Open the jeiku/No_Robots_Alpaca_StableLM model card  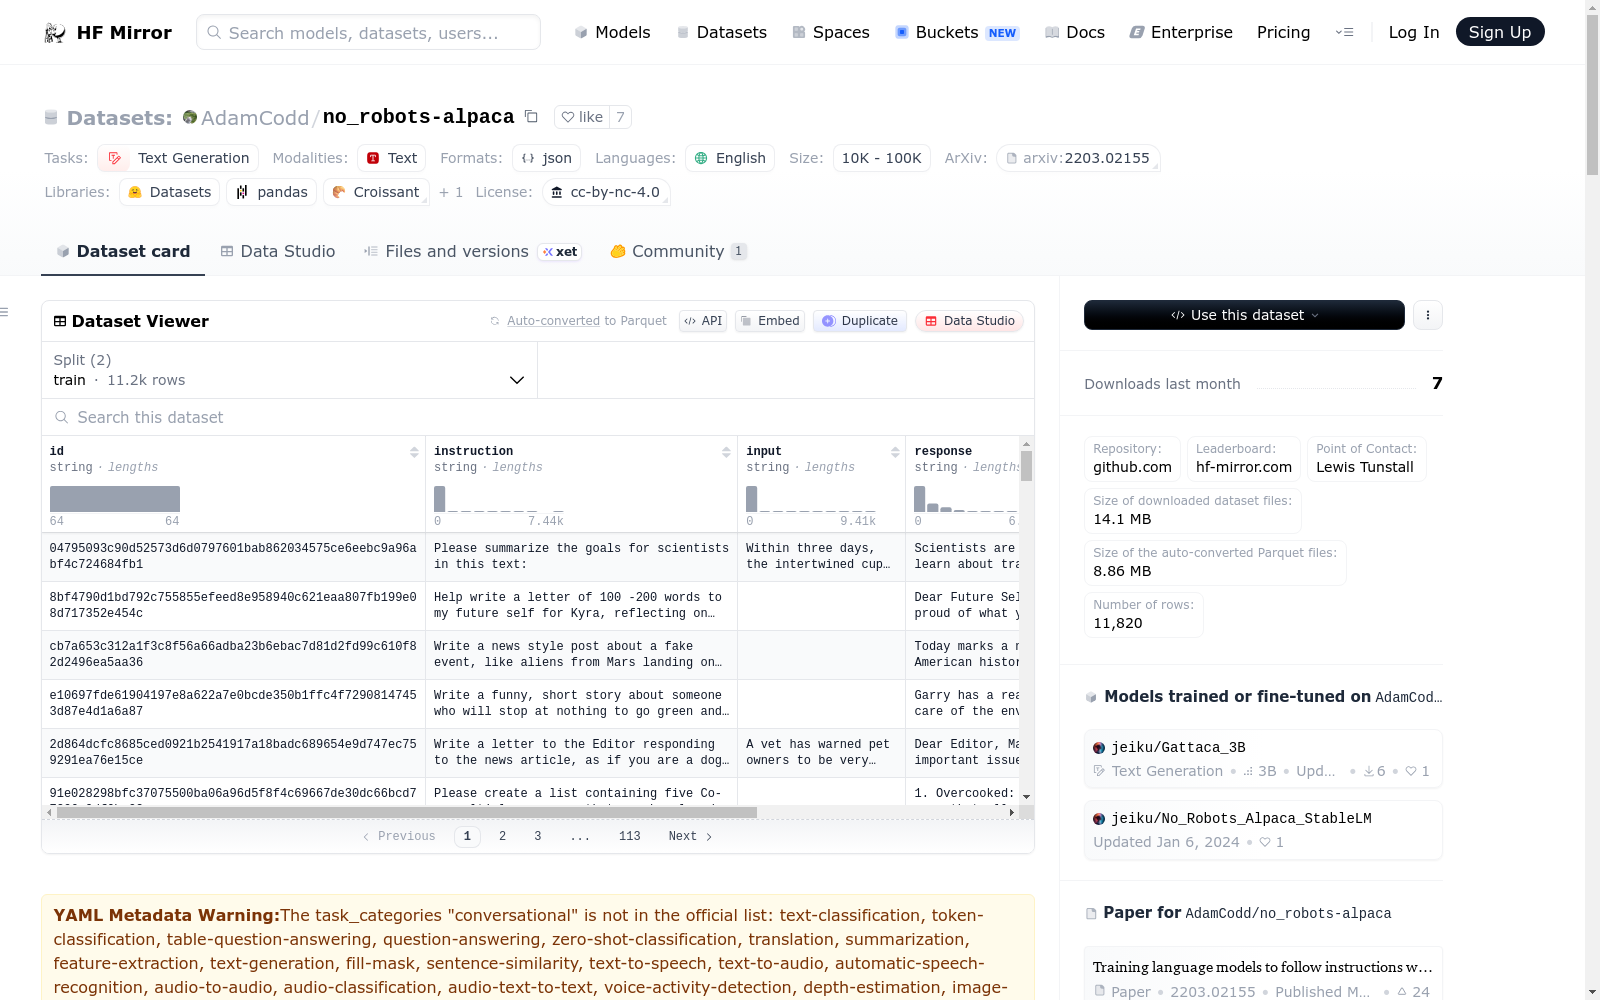tap(1263, 830)
